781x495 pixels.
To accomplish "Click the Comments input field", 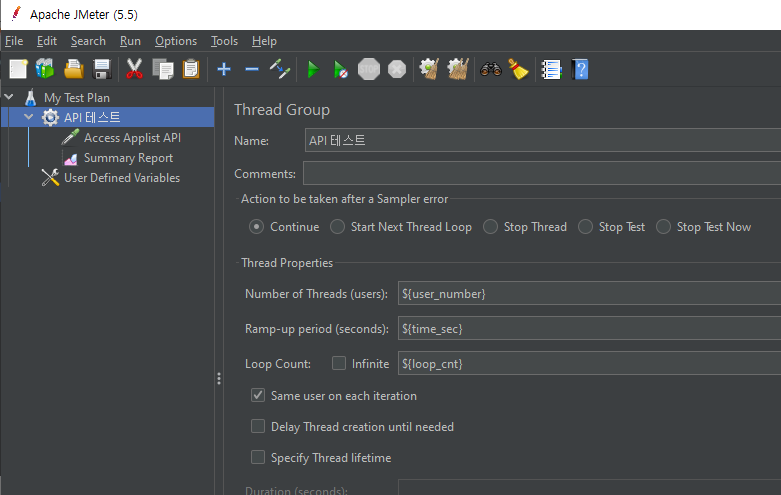I will pyautogui.click(x=542, y=173).
